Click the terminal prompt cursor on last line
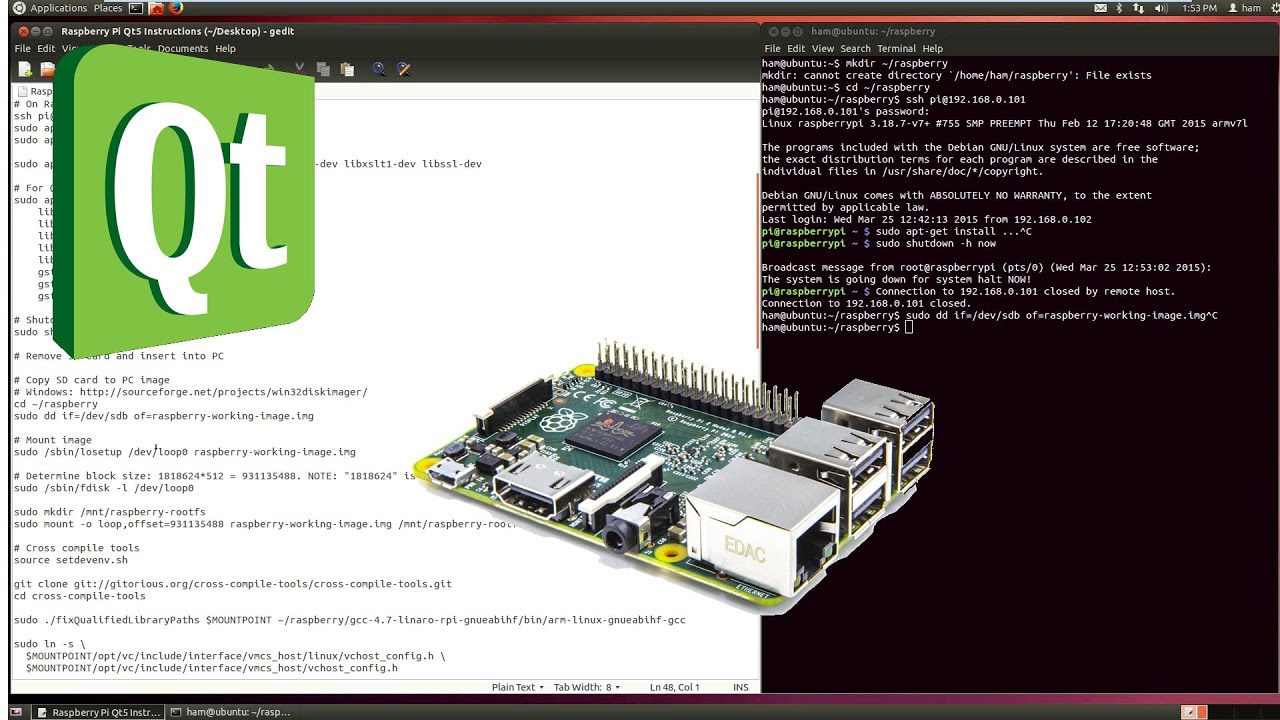Screen dimensions: 1280x720 pos(908,328)
